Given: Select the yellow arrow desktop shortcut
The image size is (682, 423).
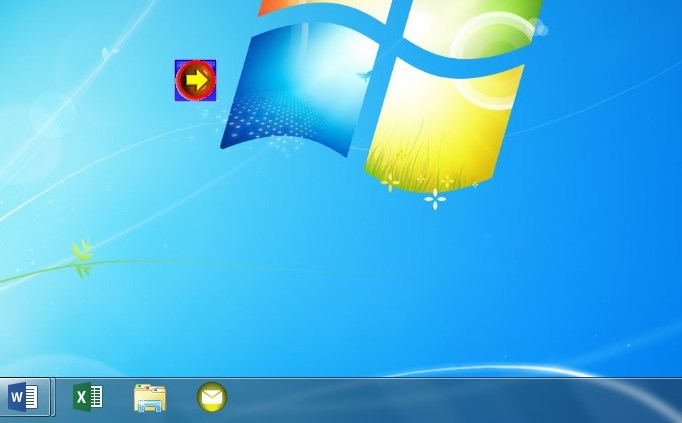Looking at the screenshot, I should click(x=196, y=80).
